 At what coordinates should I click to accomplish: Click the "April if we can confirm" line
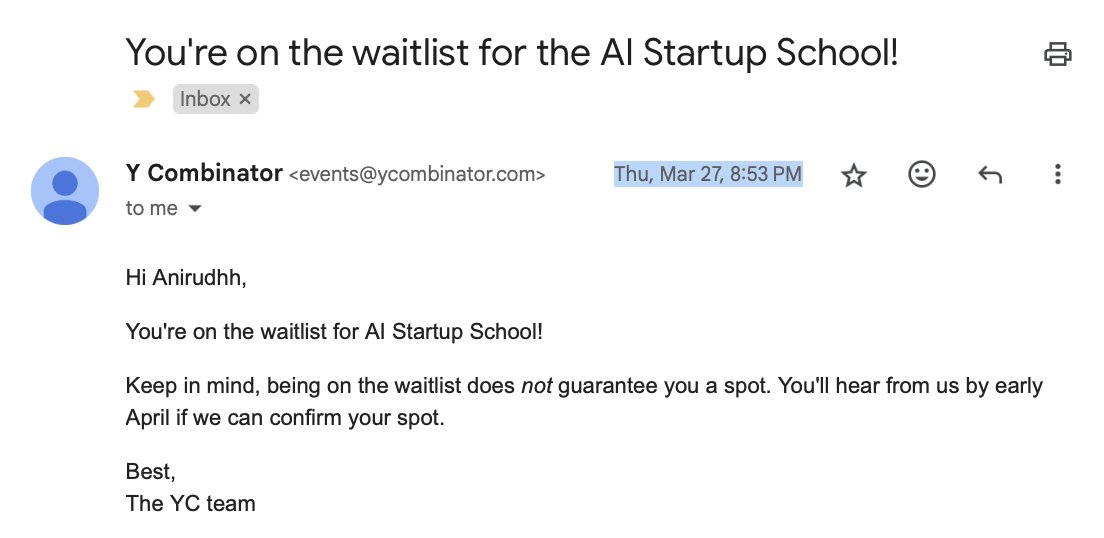[x=284, y=418]
